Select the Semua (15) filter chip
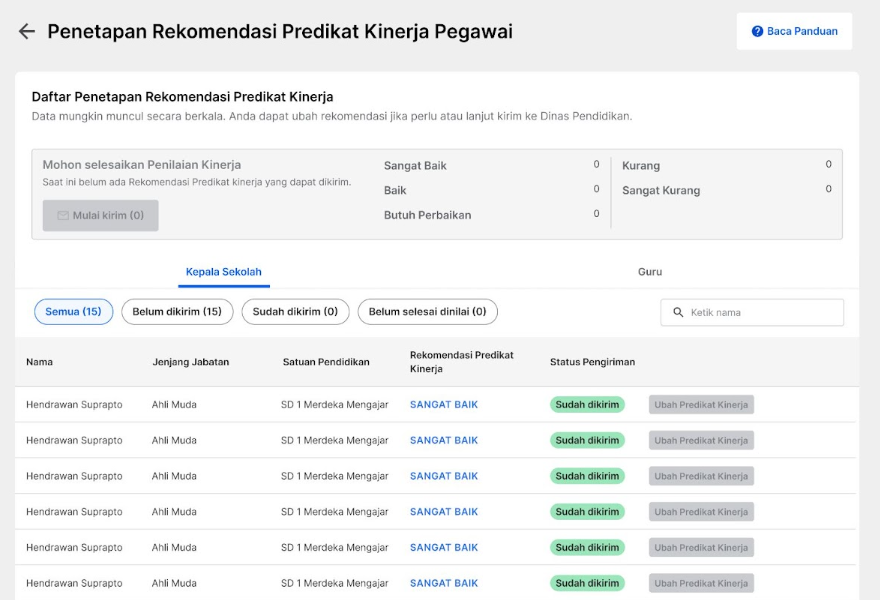The width and height of the screenshot is (880, 600). pos(74,312)
